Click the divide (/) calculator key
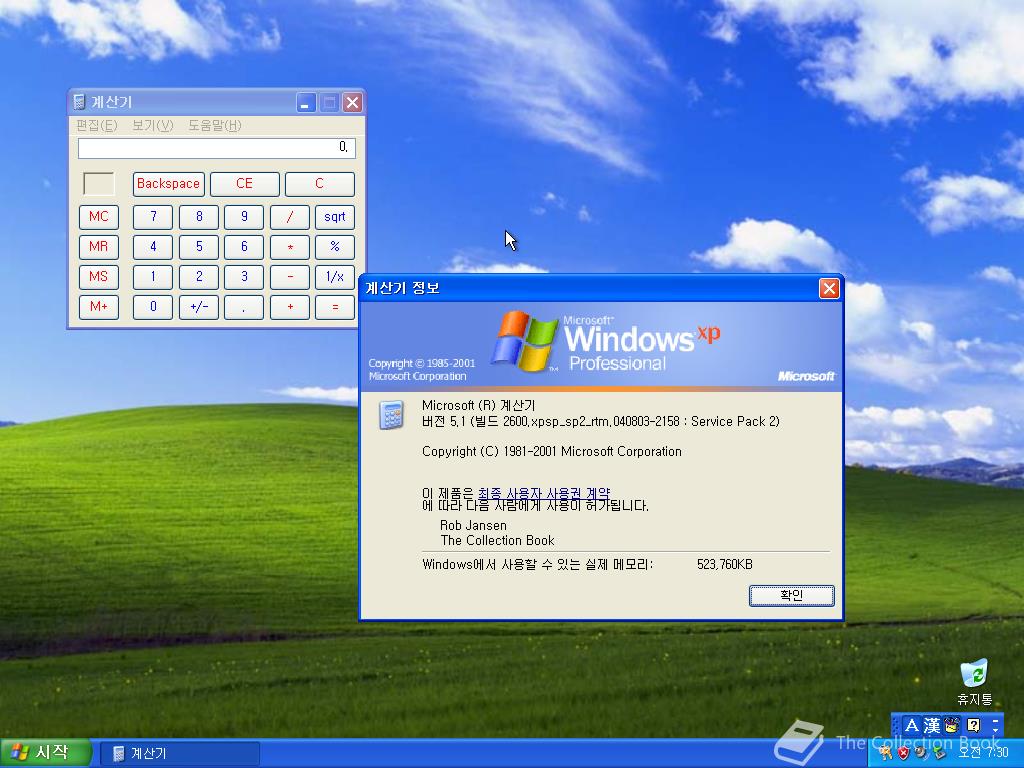 coord(289,217)
